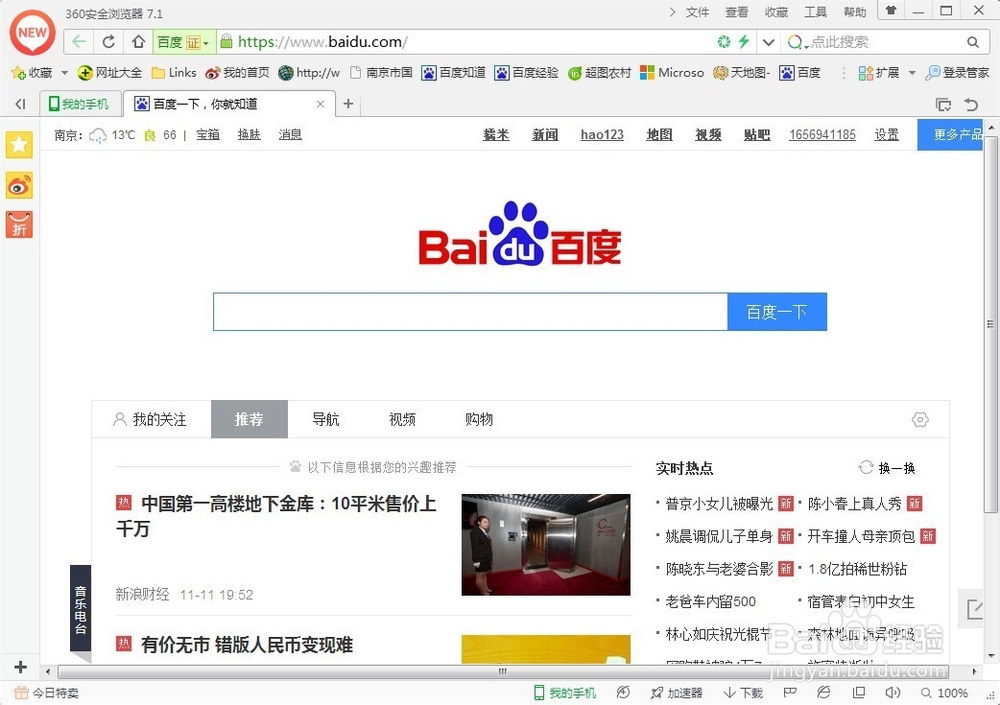Click 换一换 to refresh hot topics
This screenshot has width=1000, height=705.
tap(887, 468)
